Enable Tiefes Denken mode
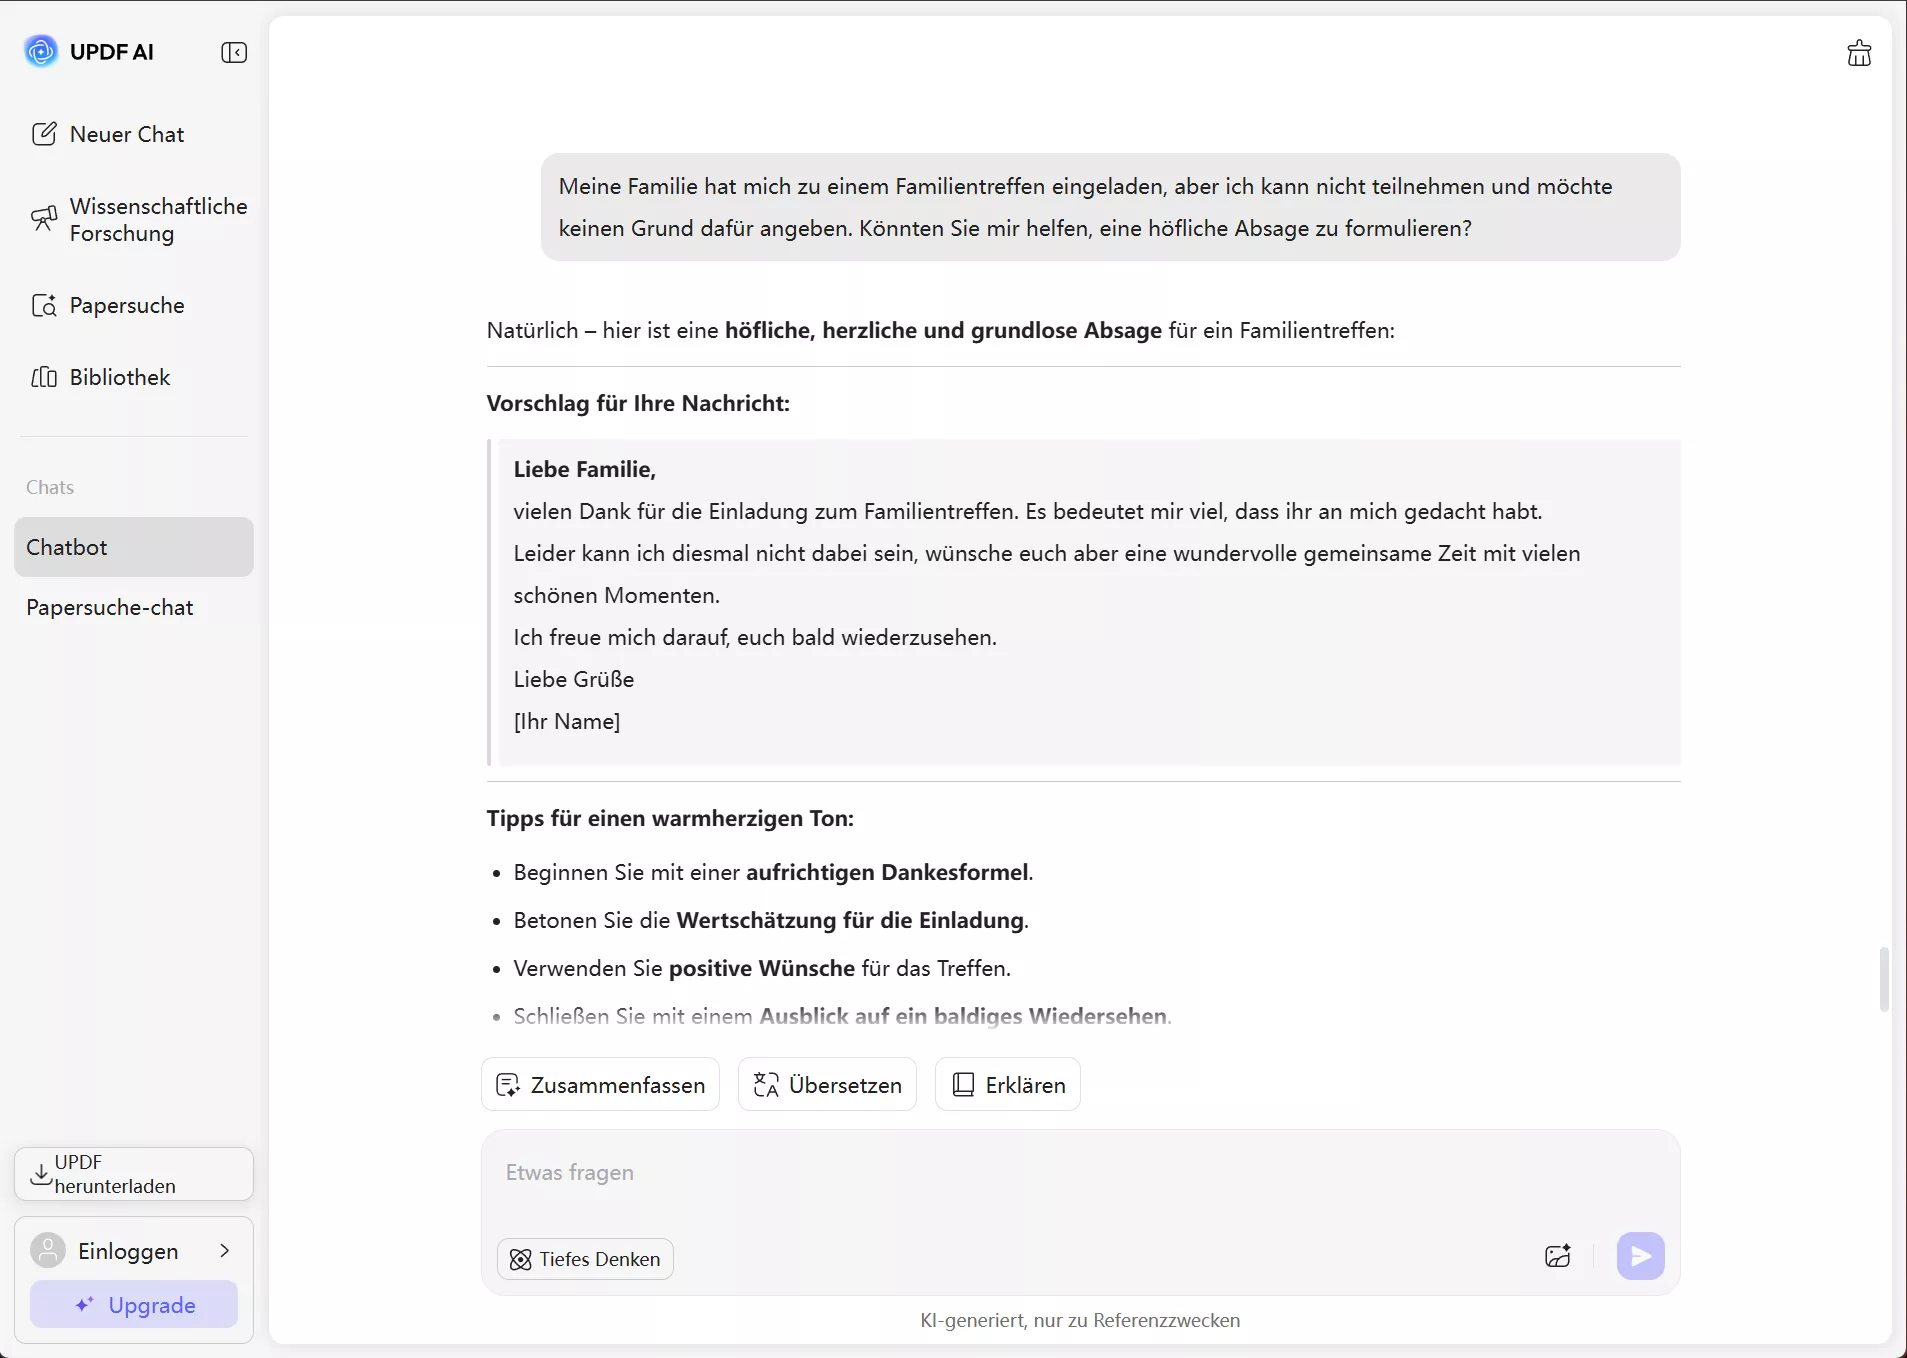Image resolution: width=1907 pixels, height=1358 pixels. tap(584, 1258)
